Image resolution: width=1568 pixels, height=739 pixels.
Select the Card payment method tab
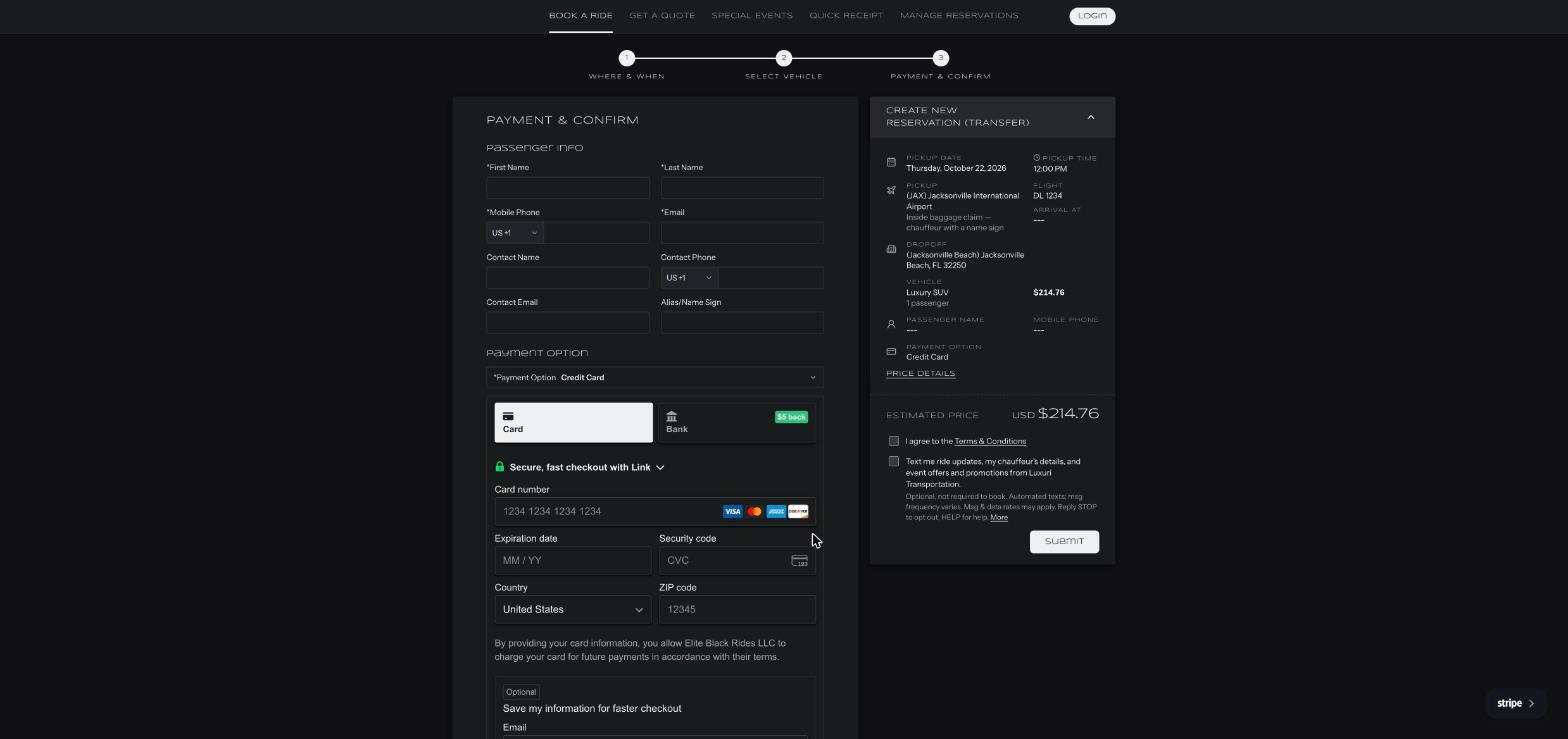[x=574, y=423]
